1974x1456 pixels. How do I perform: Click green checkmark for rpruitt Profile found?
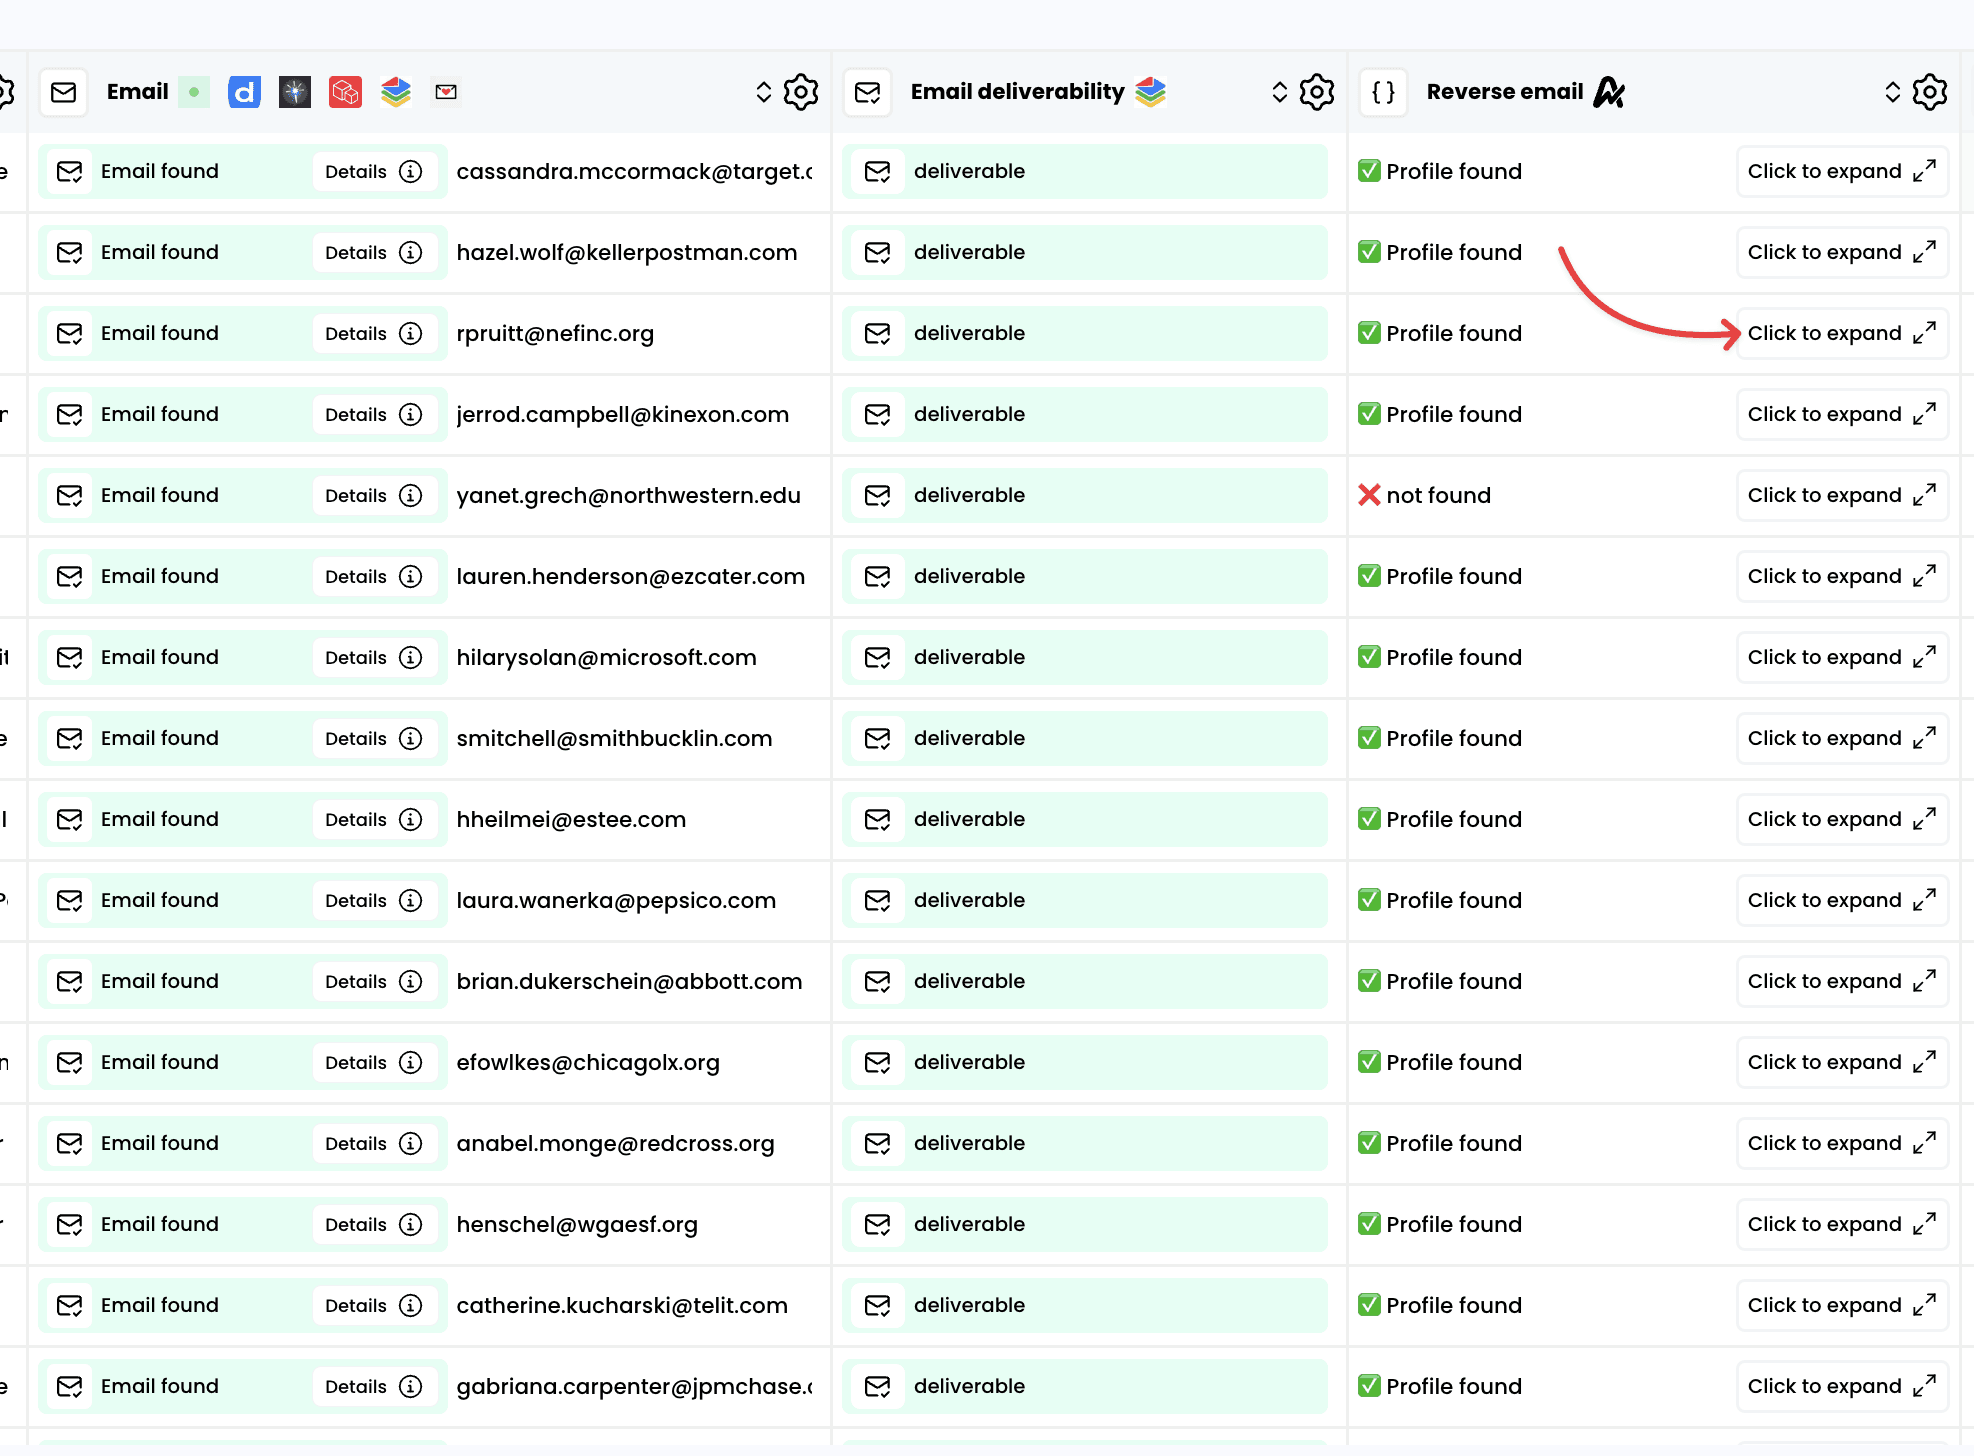coord(1369,333)
